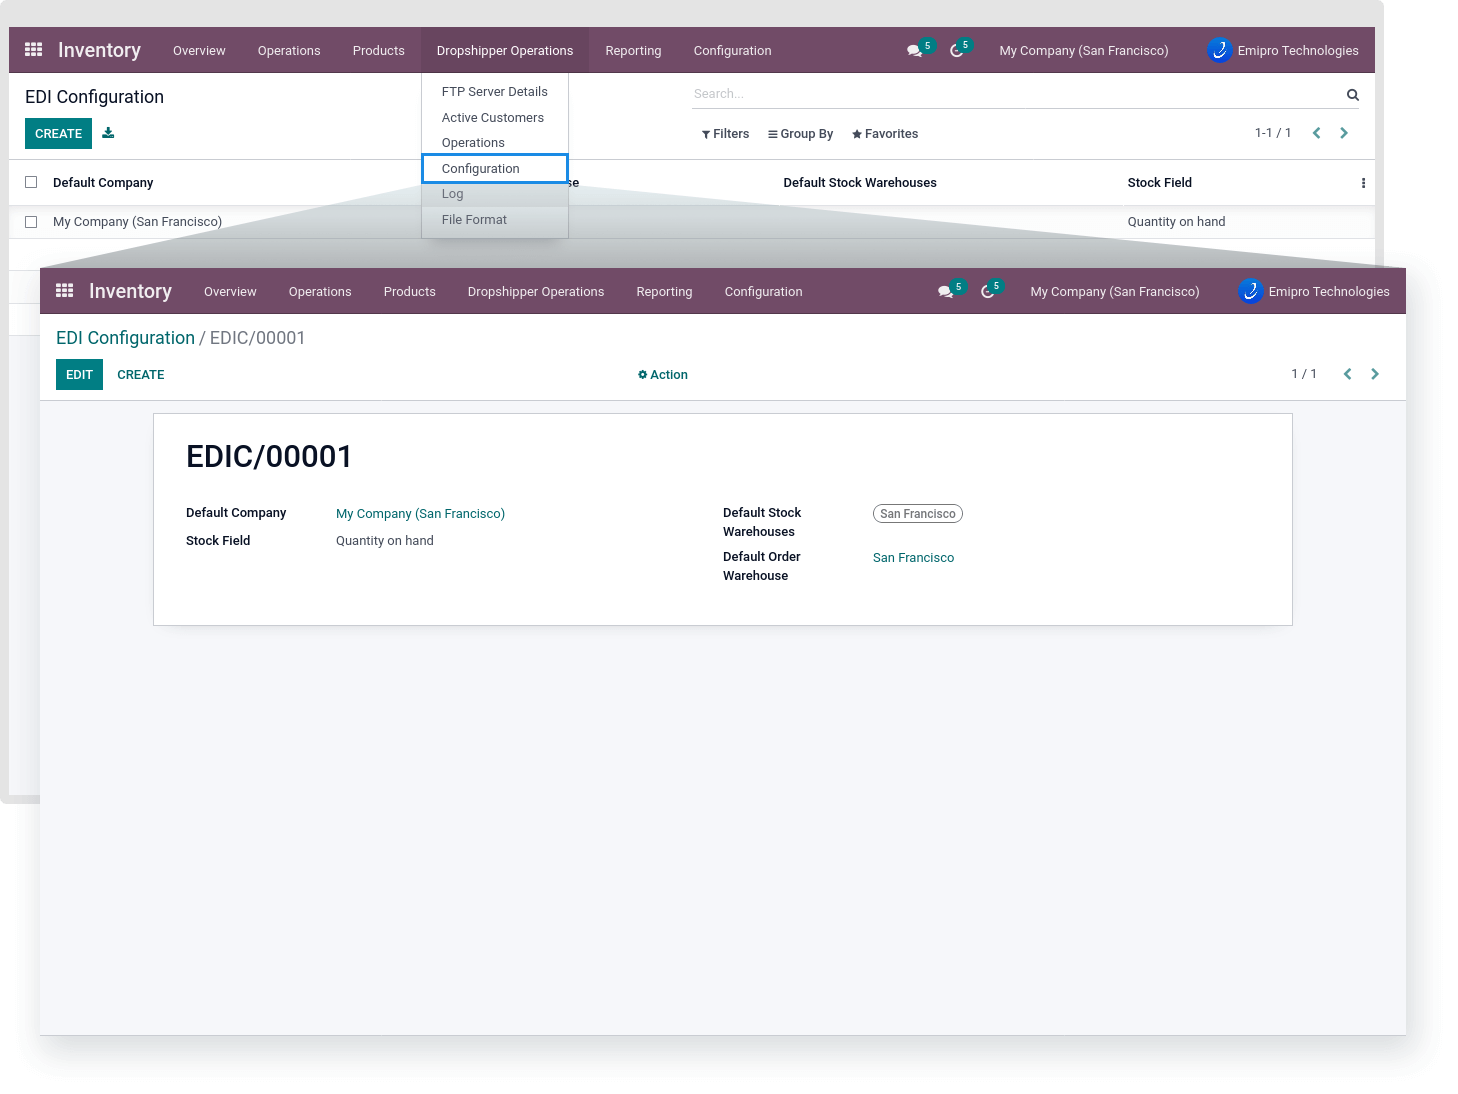Select Log from the dropdown menu
Screen dimensions: 1458x1094
(x=453, y=194)
